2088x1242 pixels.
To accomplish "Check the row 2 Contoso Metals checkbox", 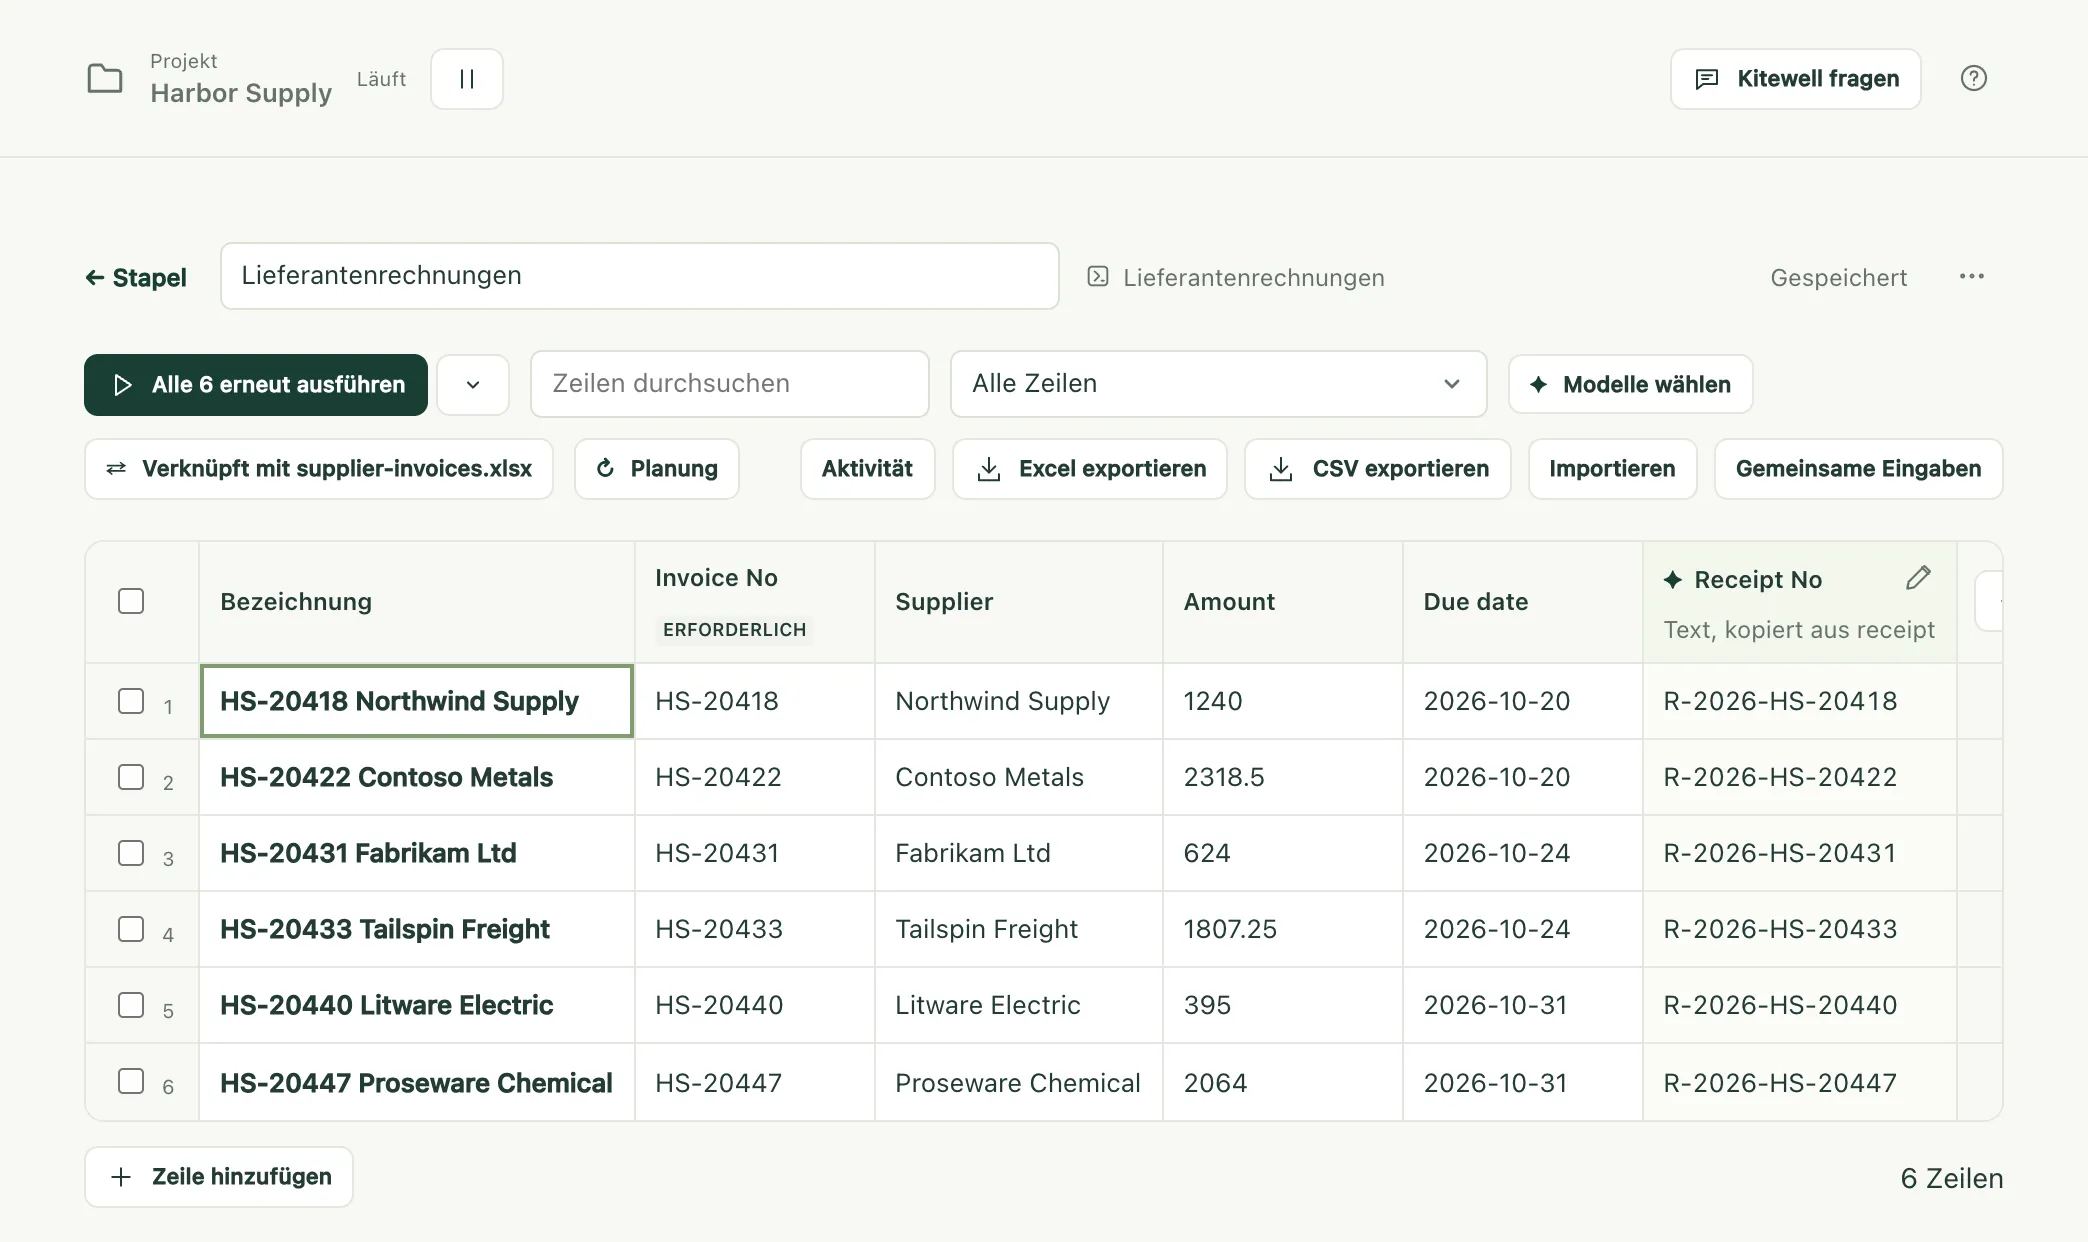I will [131, 777].
